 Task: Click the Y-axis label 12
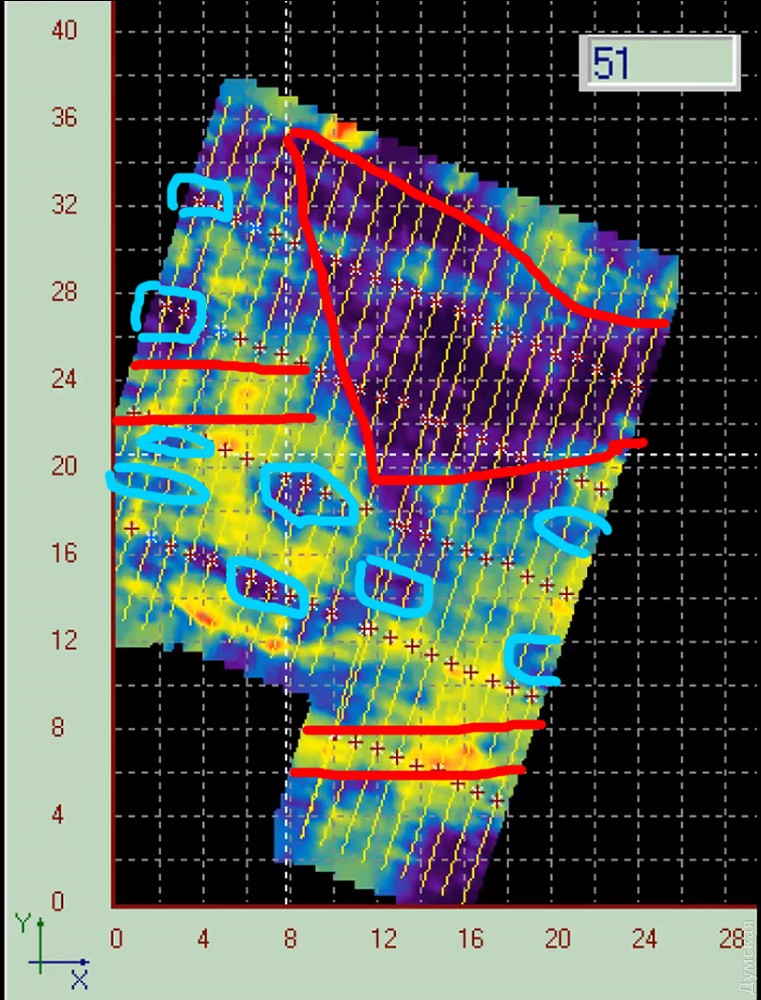point(64,640)
